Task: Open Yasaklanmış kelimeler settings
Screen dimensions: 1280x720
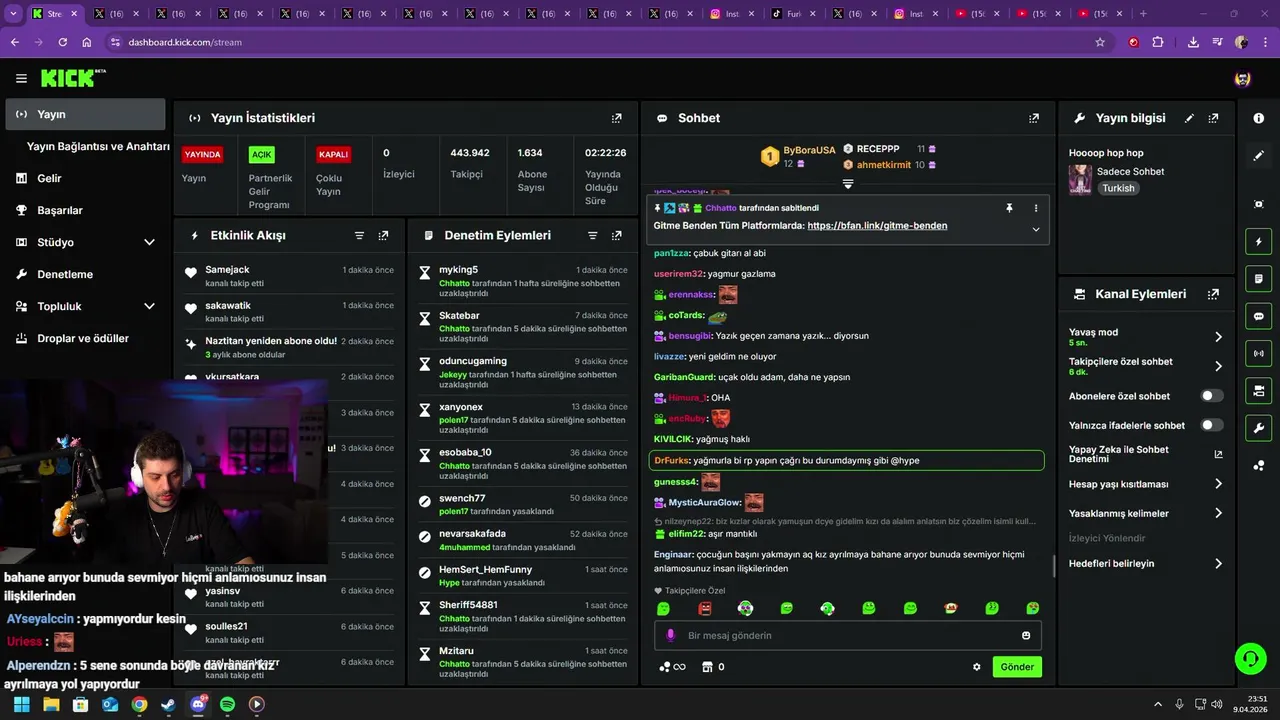Action: click(1146, 513)
